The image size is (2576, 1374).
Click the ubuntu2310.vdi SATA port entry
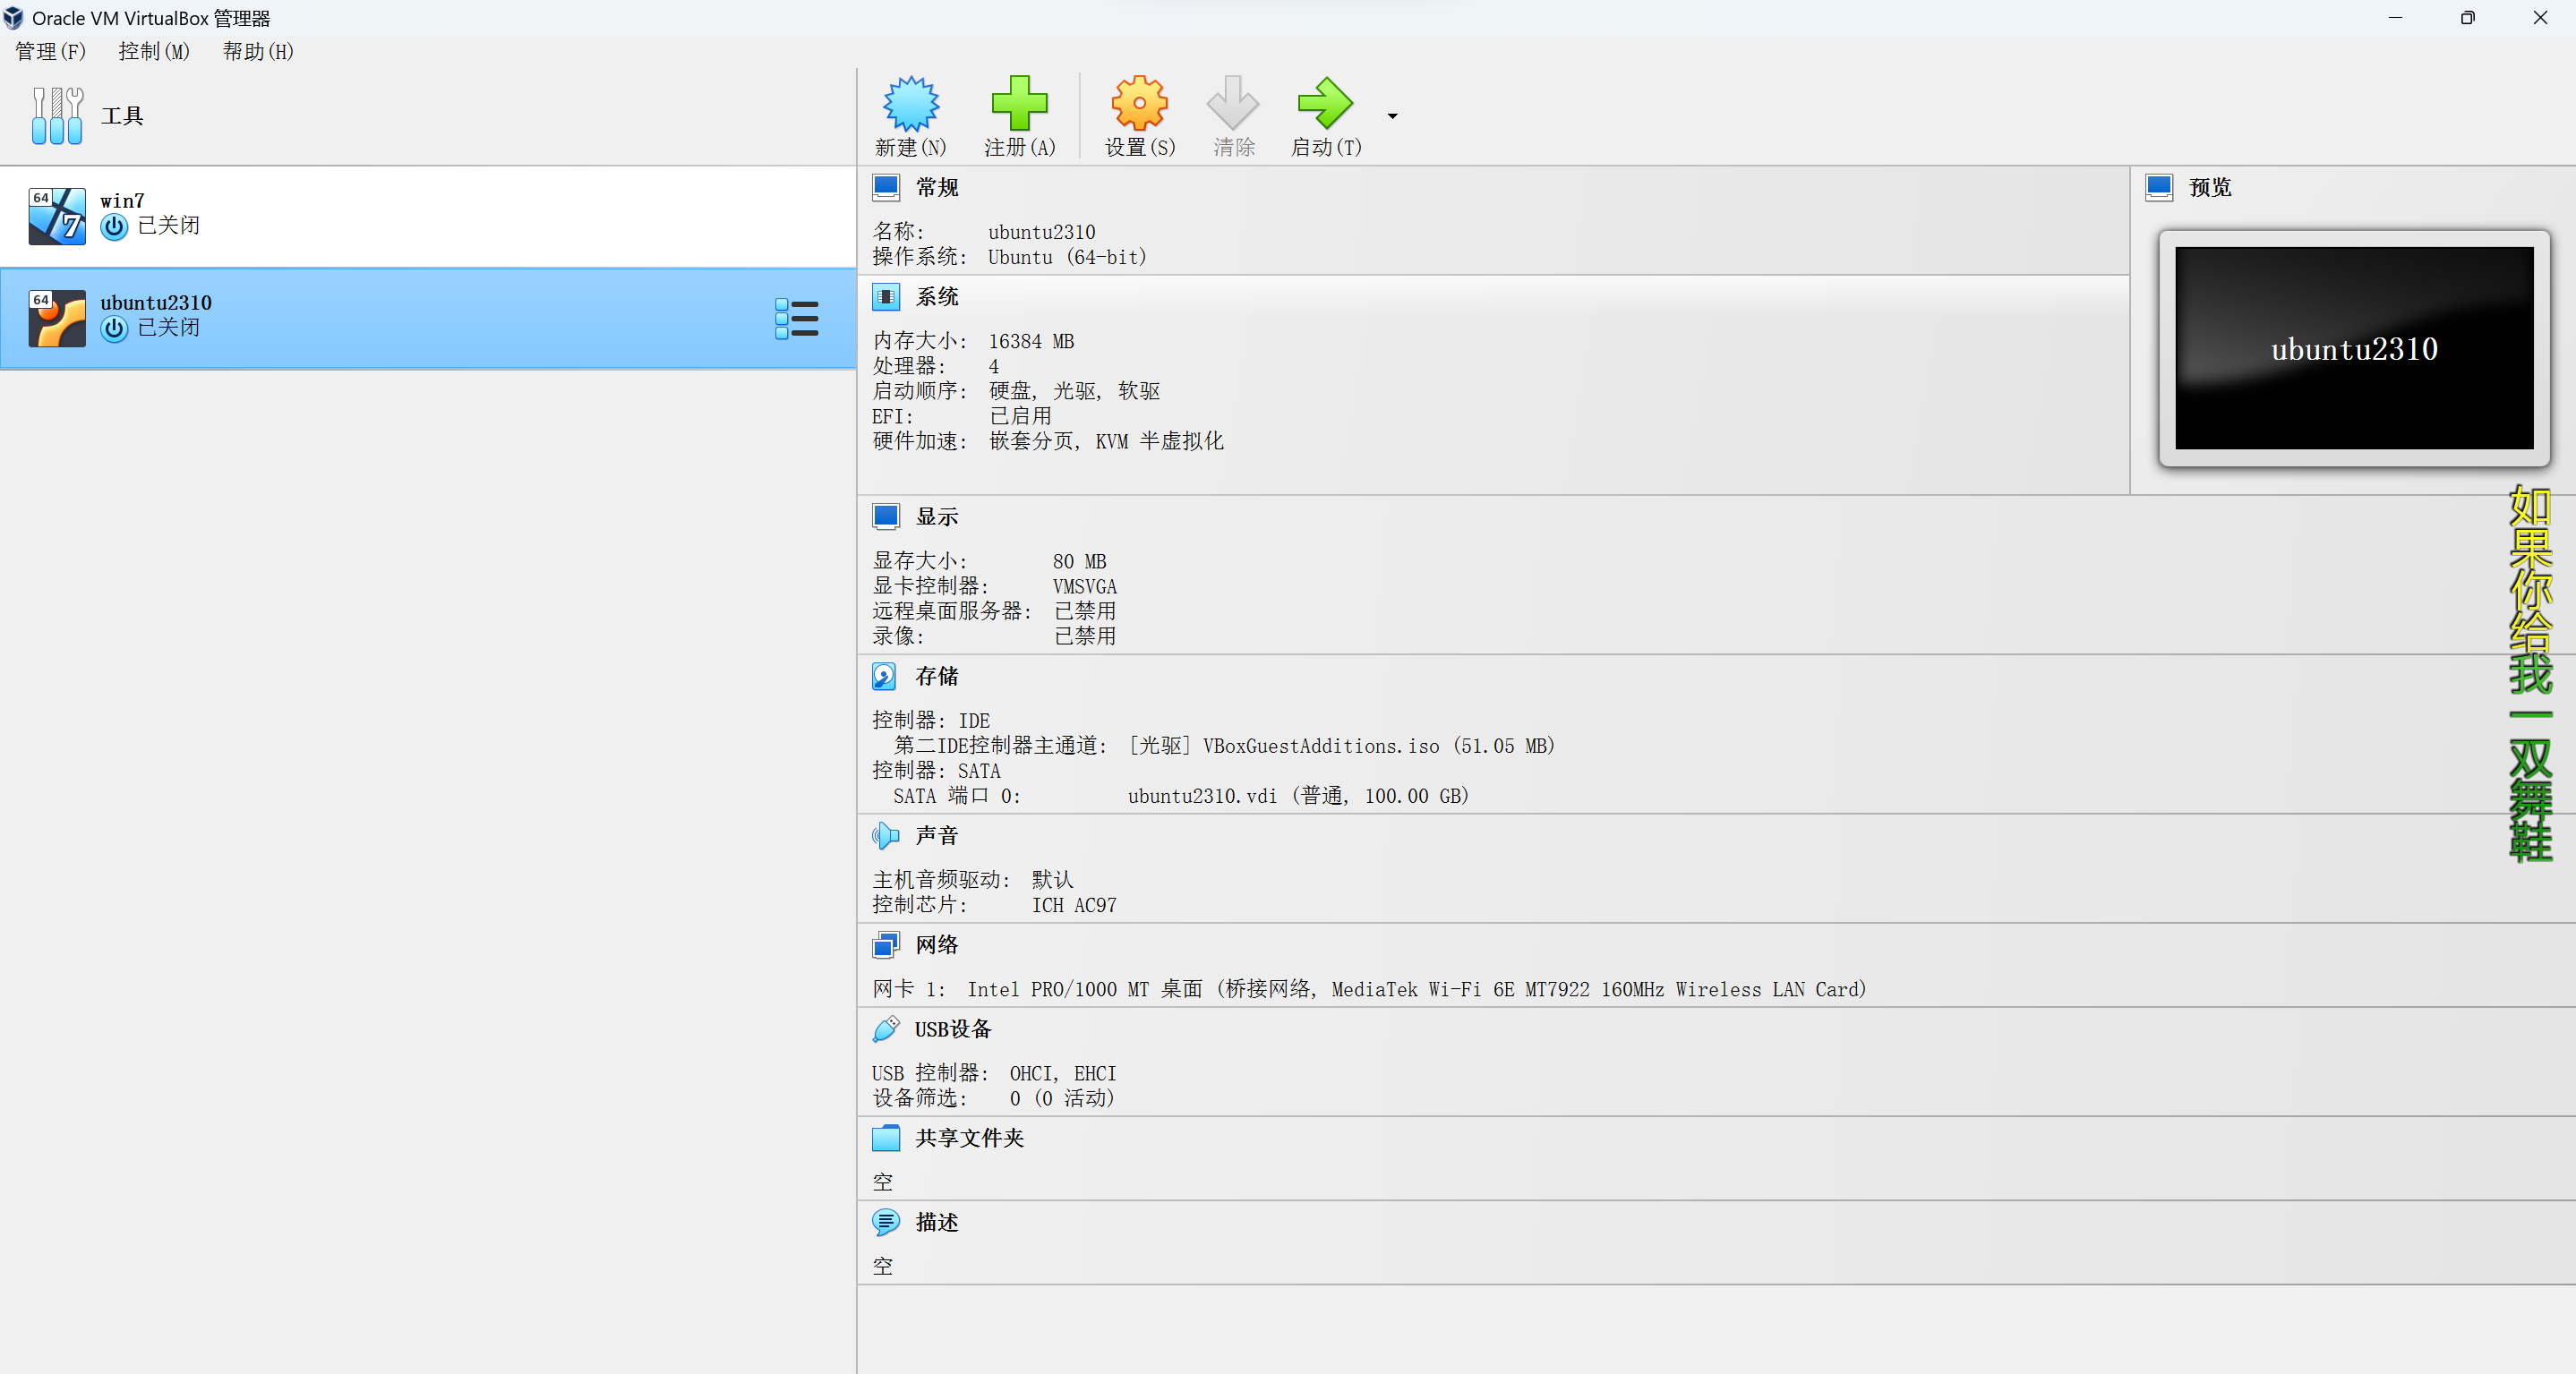point(1298,796)
